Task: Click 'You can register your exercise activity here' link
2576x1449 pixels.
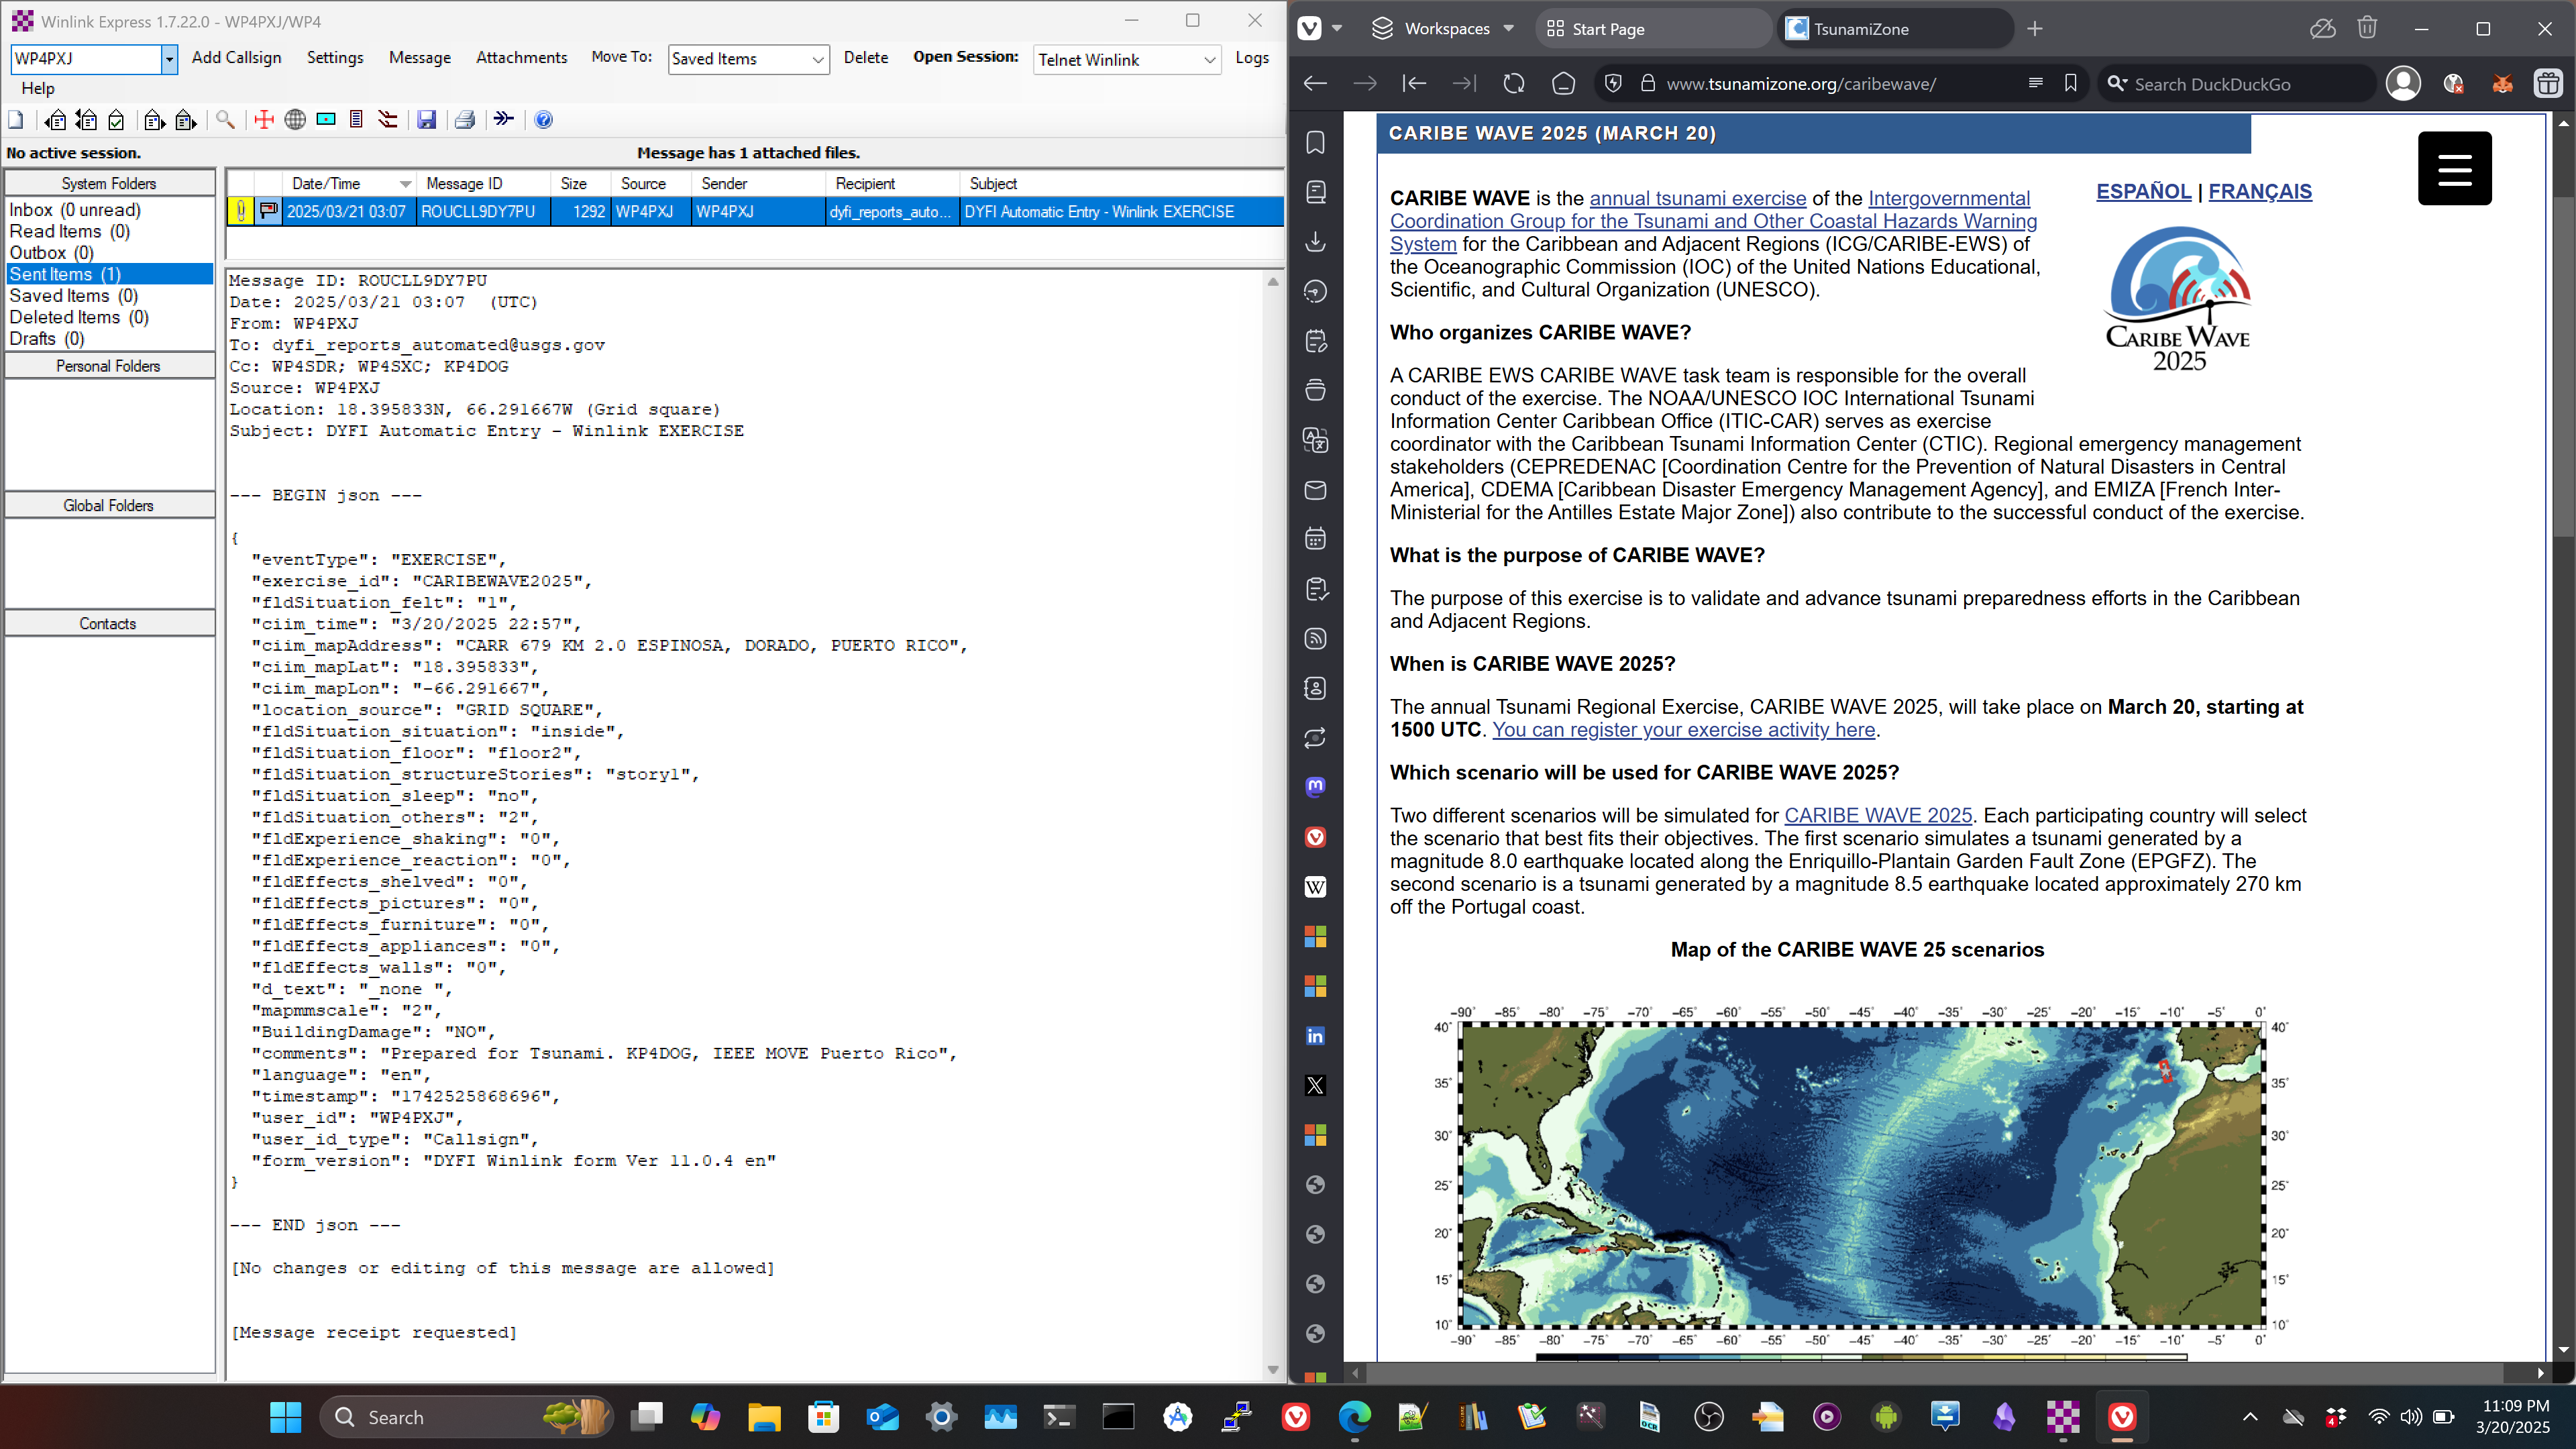Action: point(1684,730)
